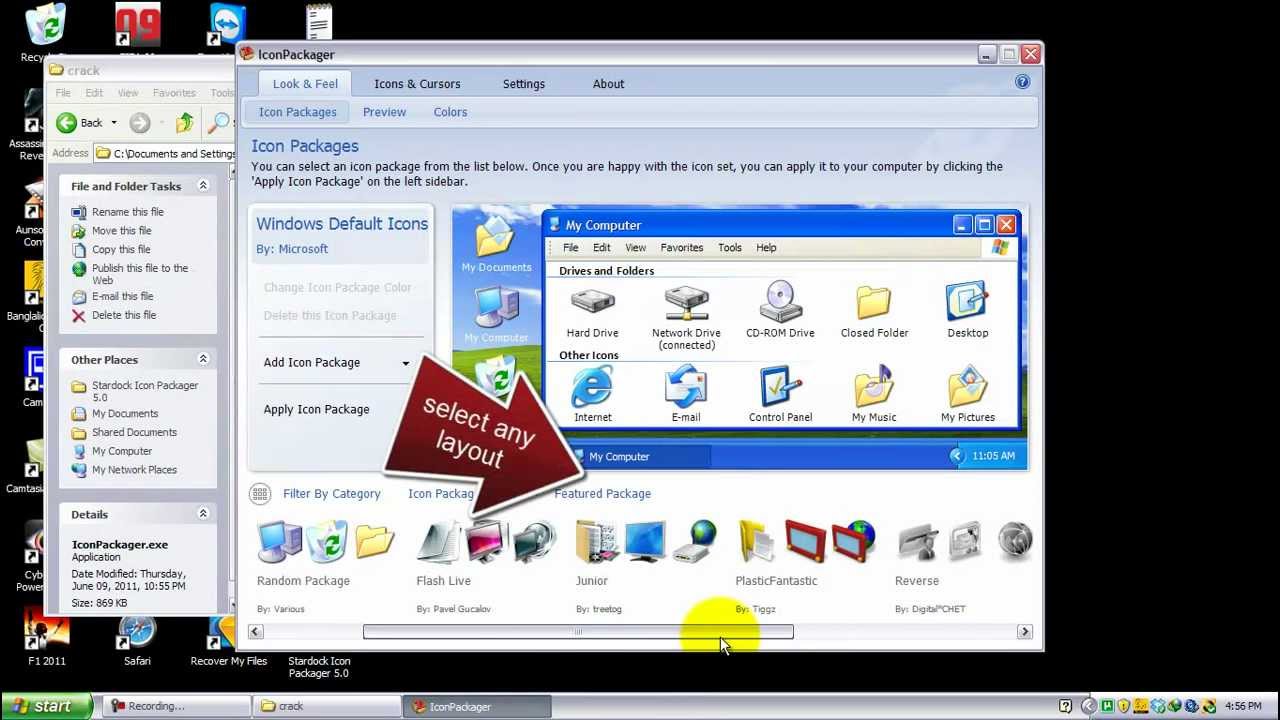Expand the Add Icon Package dropdown arrow

(405, 363)
